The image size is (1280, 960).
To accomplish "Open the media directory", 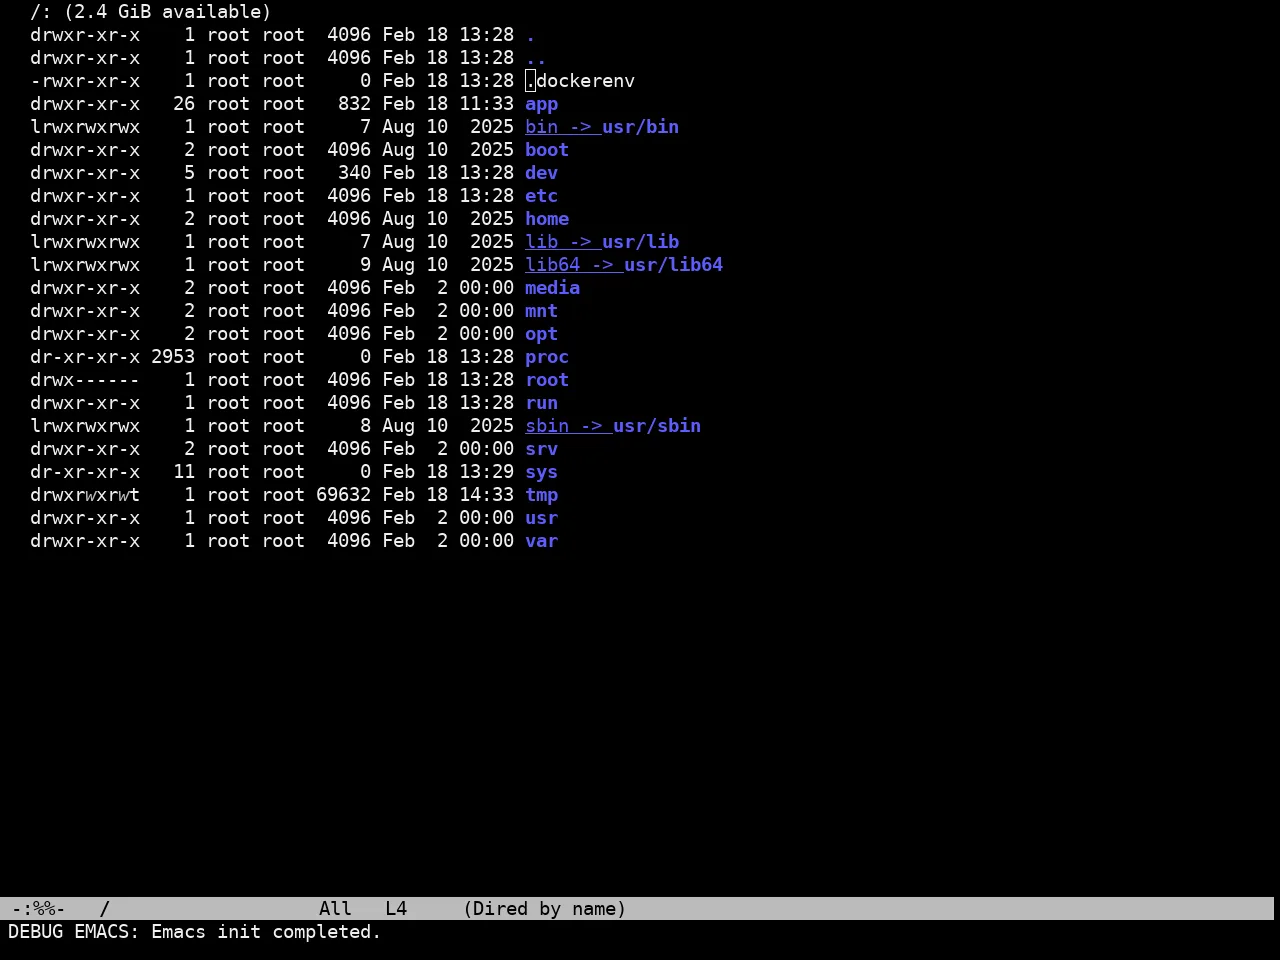I will [x=552, y=288].
